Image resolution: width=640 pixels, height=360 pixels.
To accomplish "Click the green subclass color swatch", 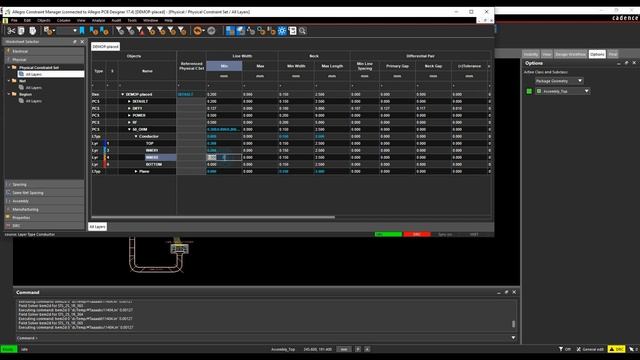I will pyautogui.click(x=529, y=91).
